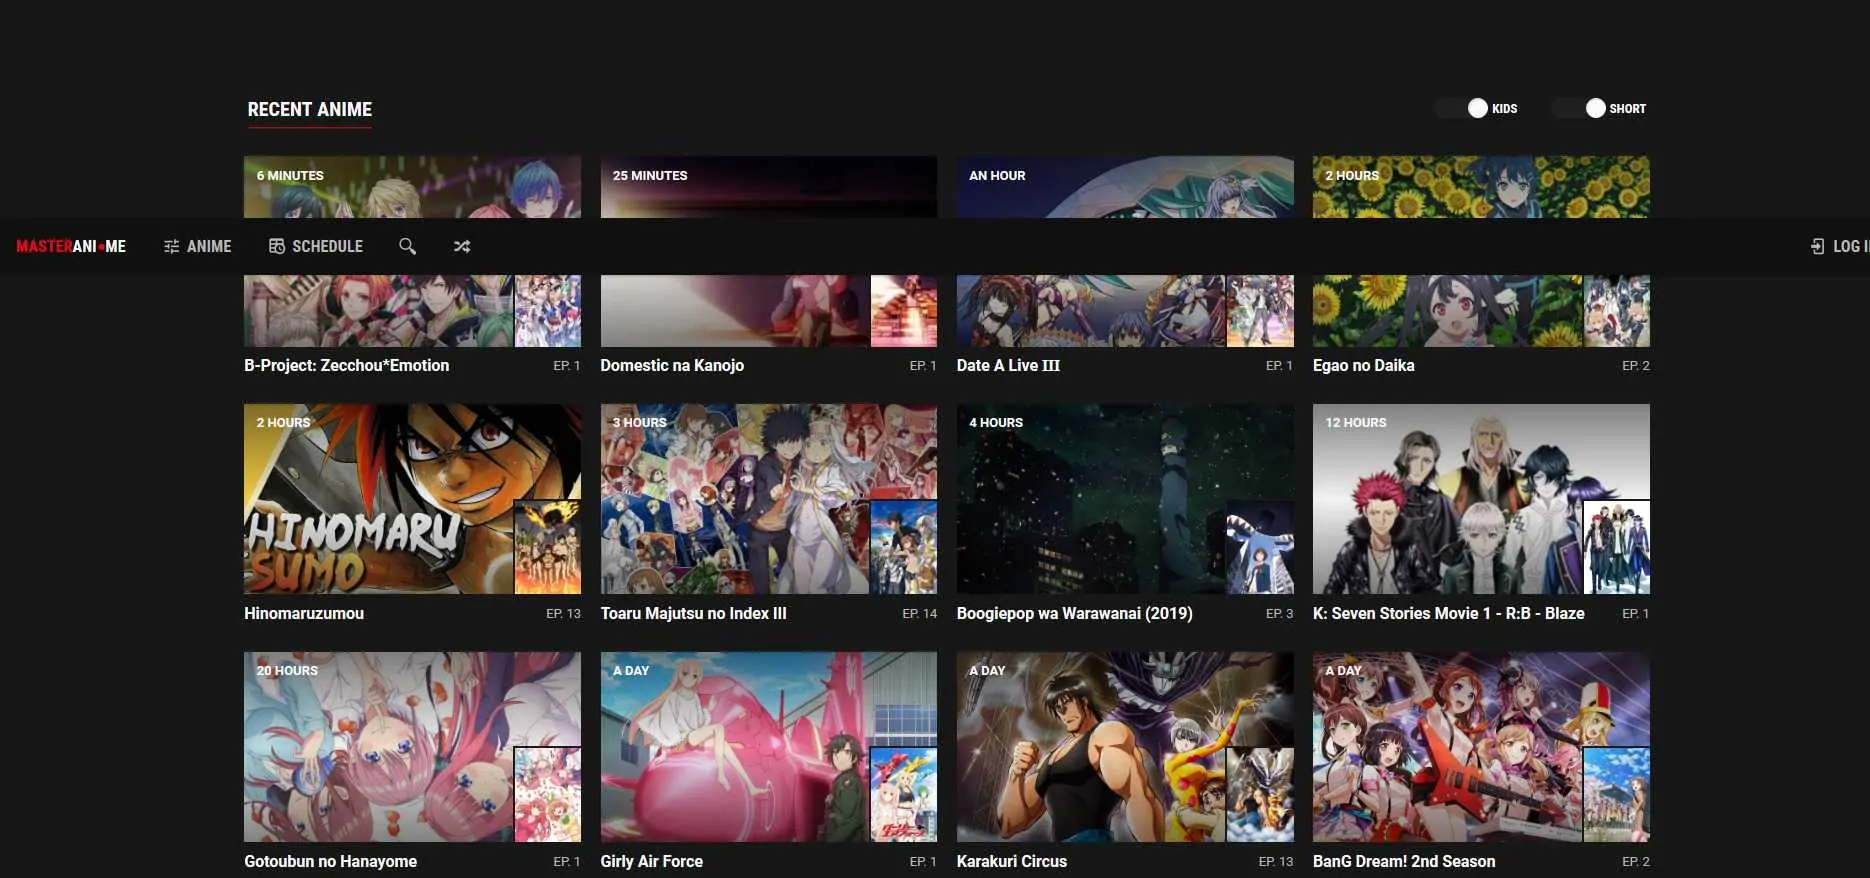Click Karakuri Circus EP. 13 label

click(x=1275, y=862)
